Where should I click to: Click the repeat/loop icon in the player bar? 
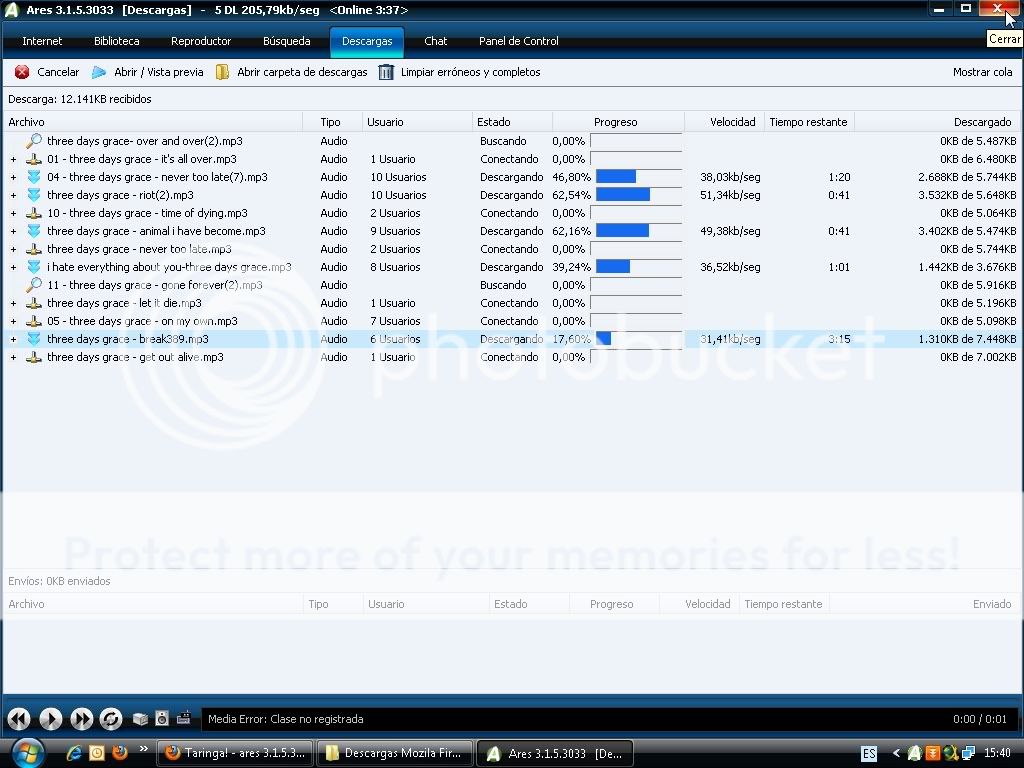pyautogui.click(x=111, y=719)
